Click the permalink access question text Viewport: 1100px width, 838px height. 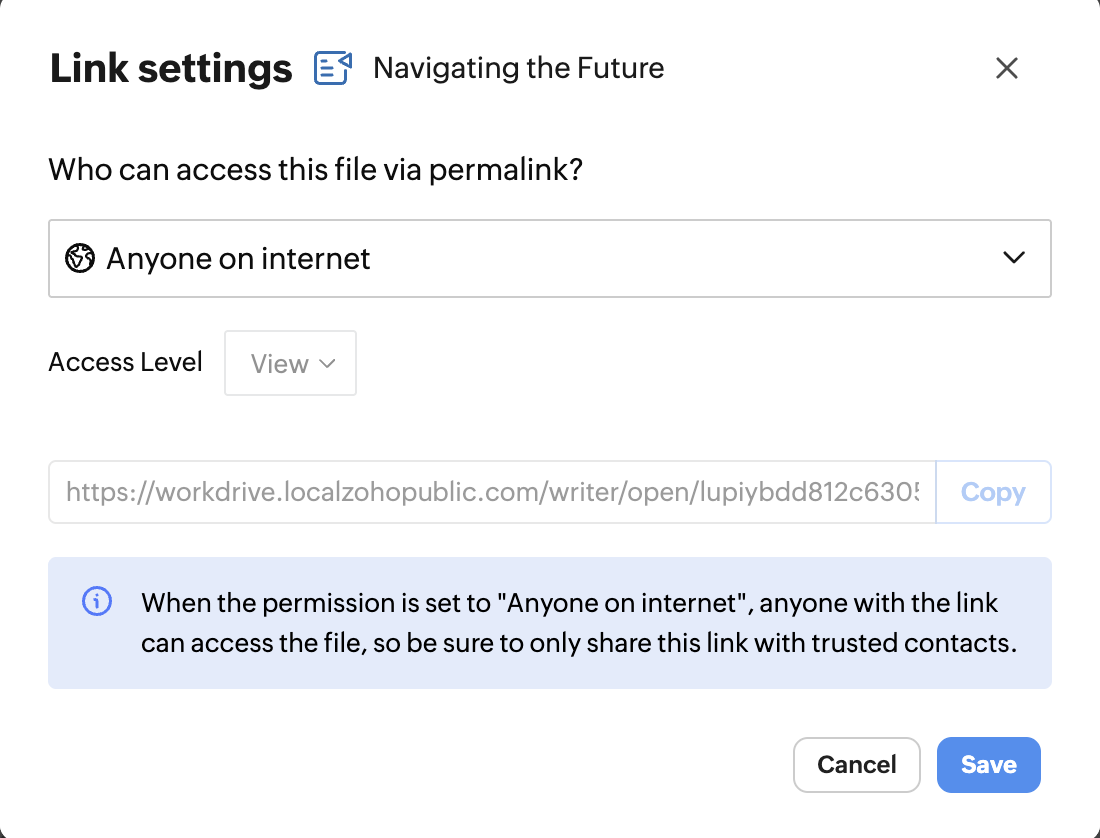point(315,169)
